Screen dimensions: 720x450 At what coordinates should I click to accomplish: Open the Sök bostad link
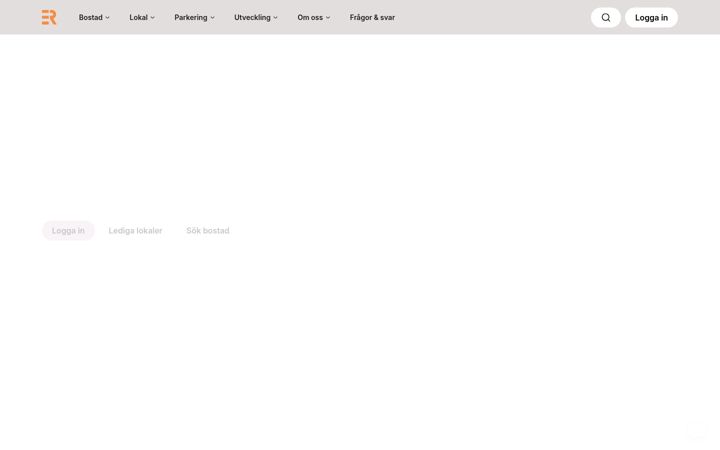pos(208,231)
